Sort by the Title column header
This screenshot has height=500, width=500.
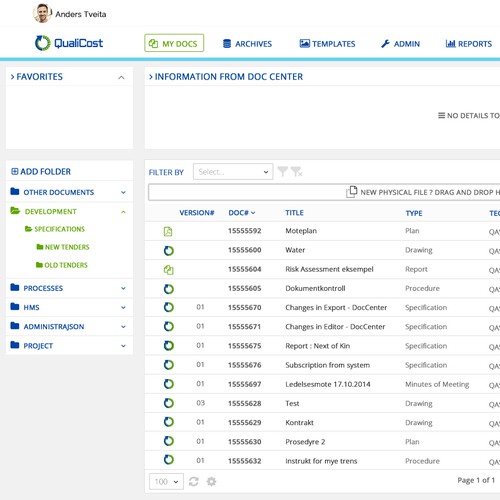294,213
